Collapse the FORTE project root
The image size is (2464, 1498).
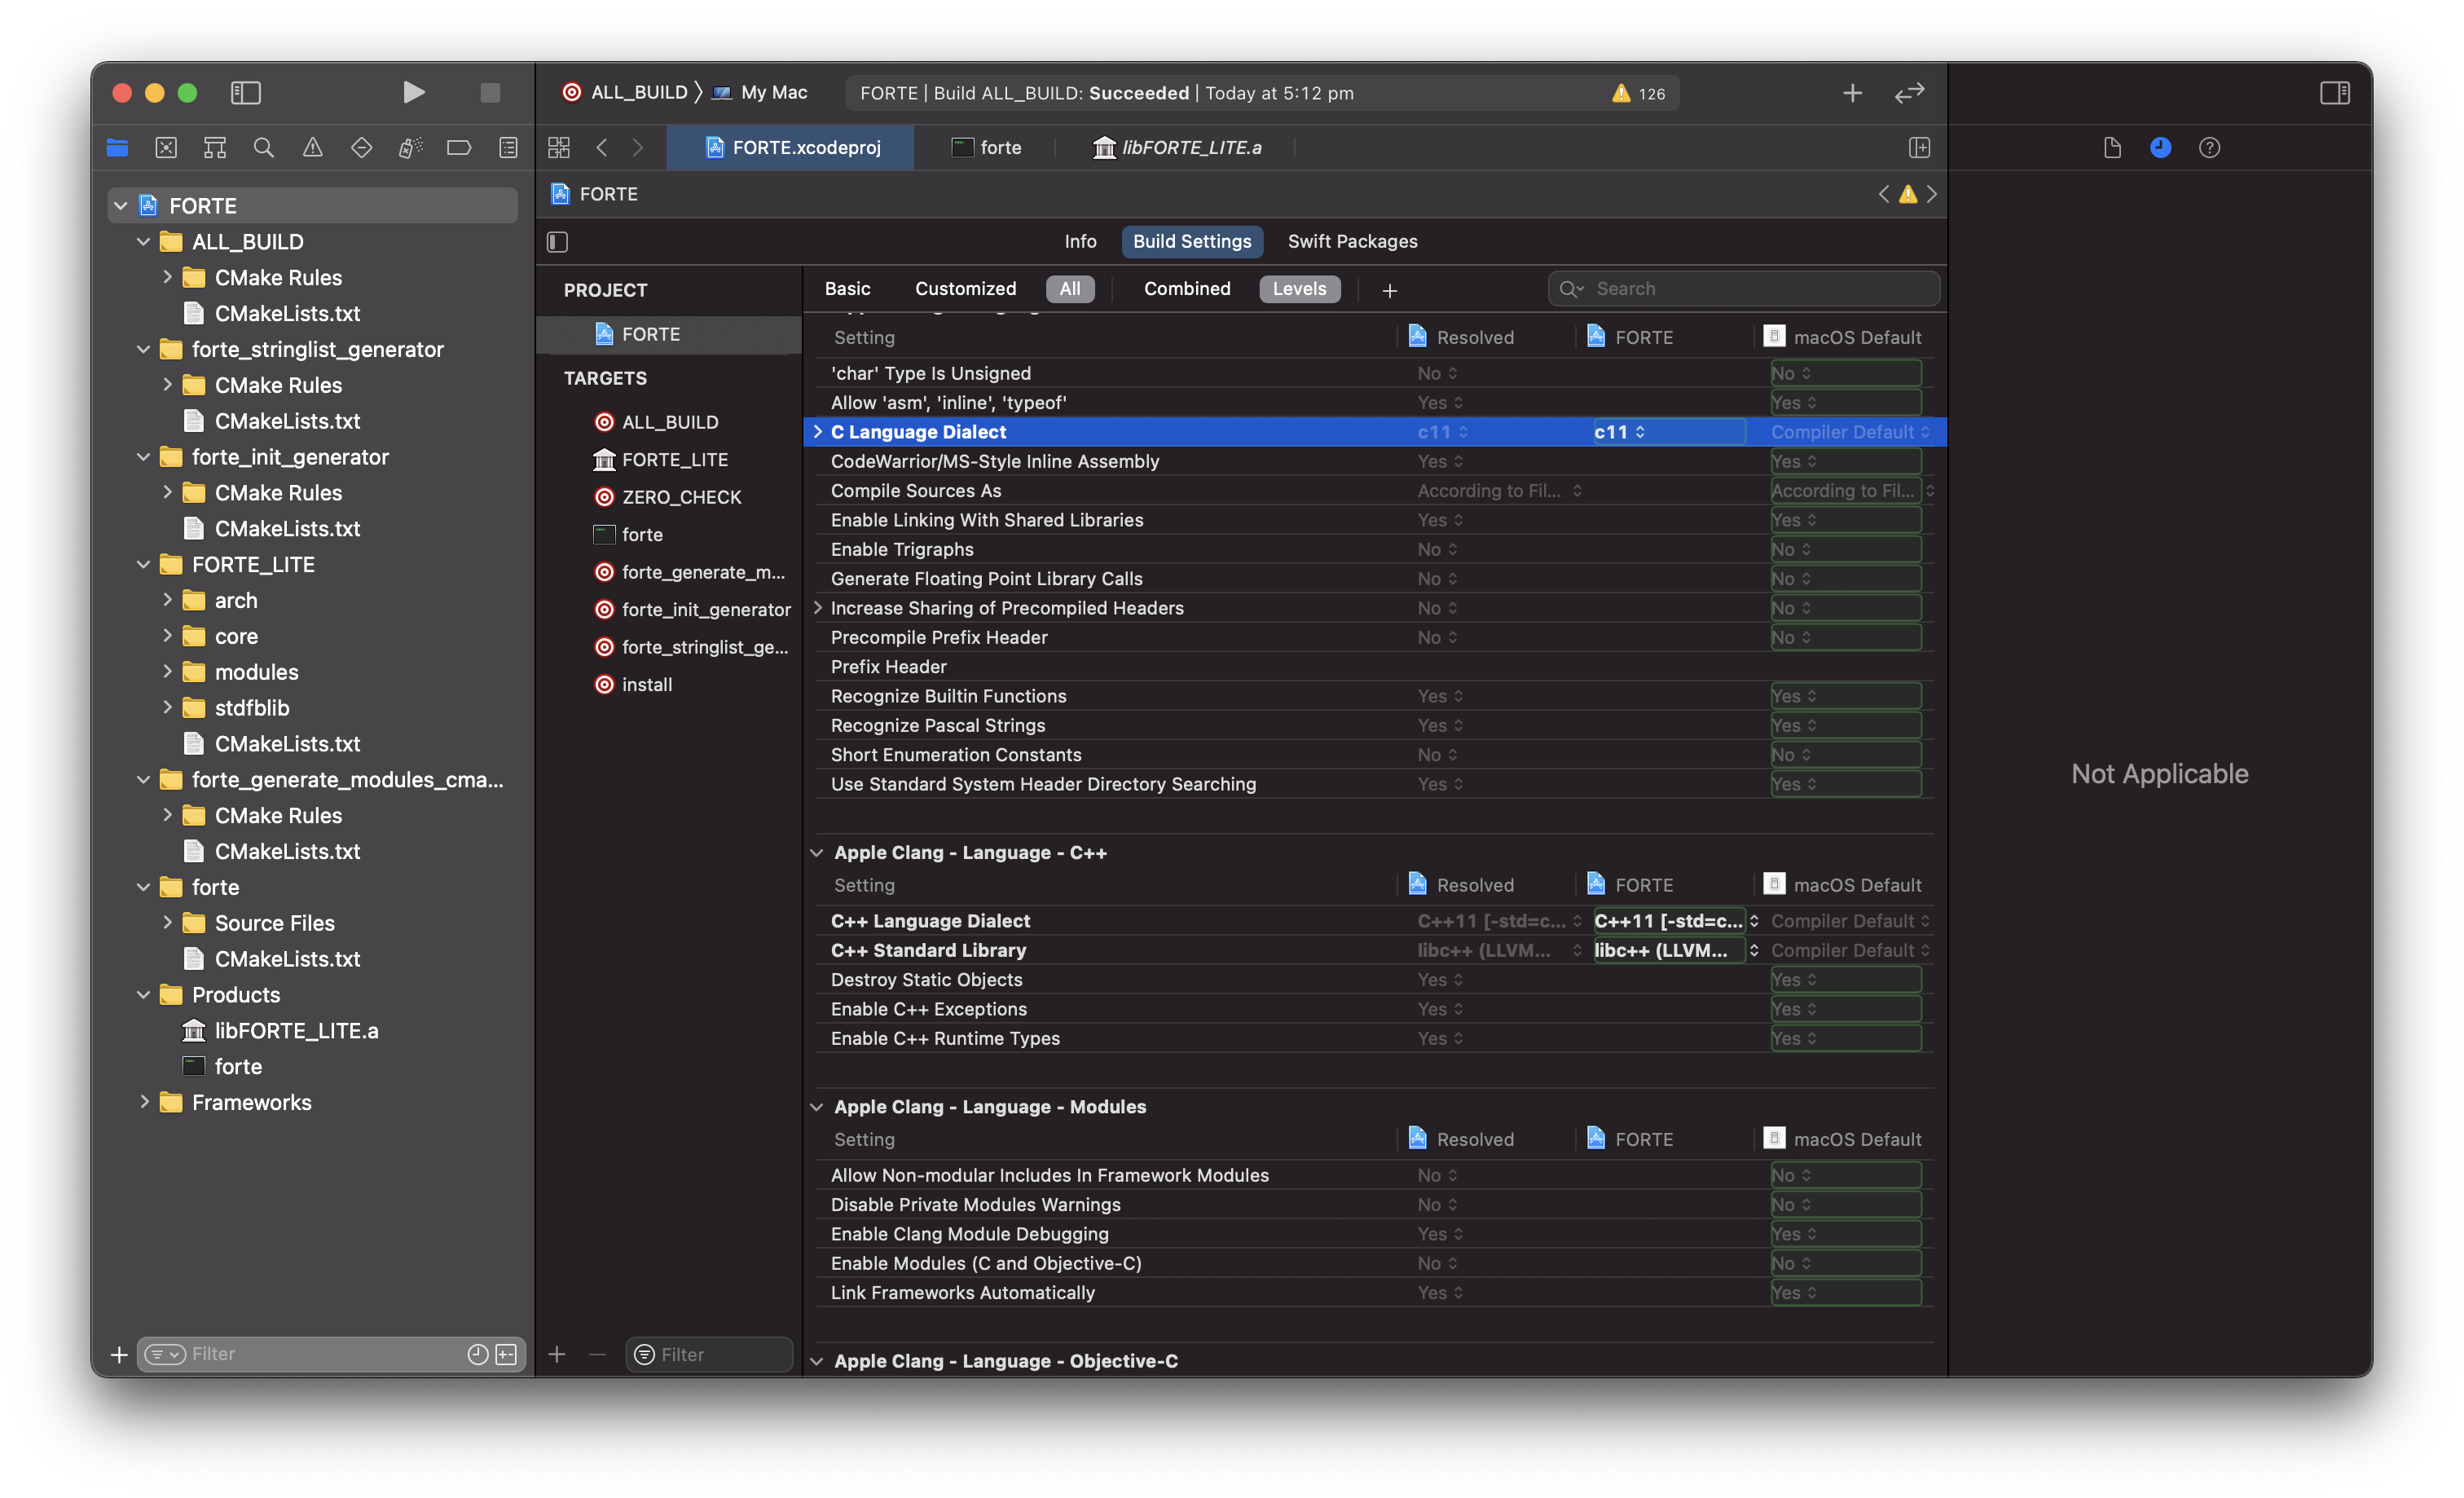121,206
